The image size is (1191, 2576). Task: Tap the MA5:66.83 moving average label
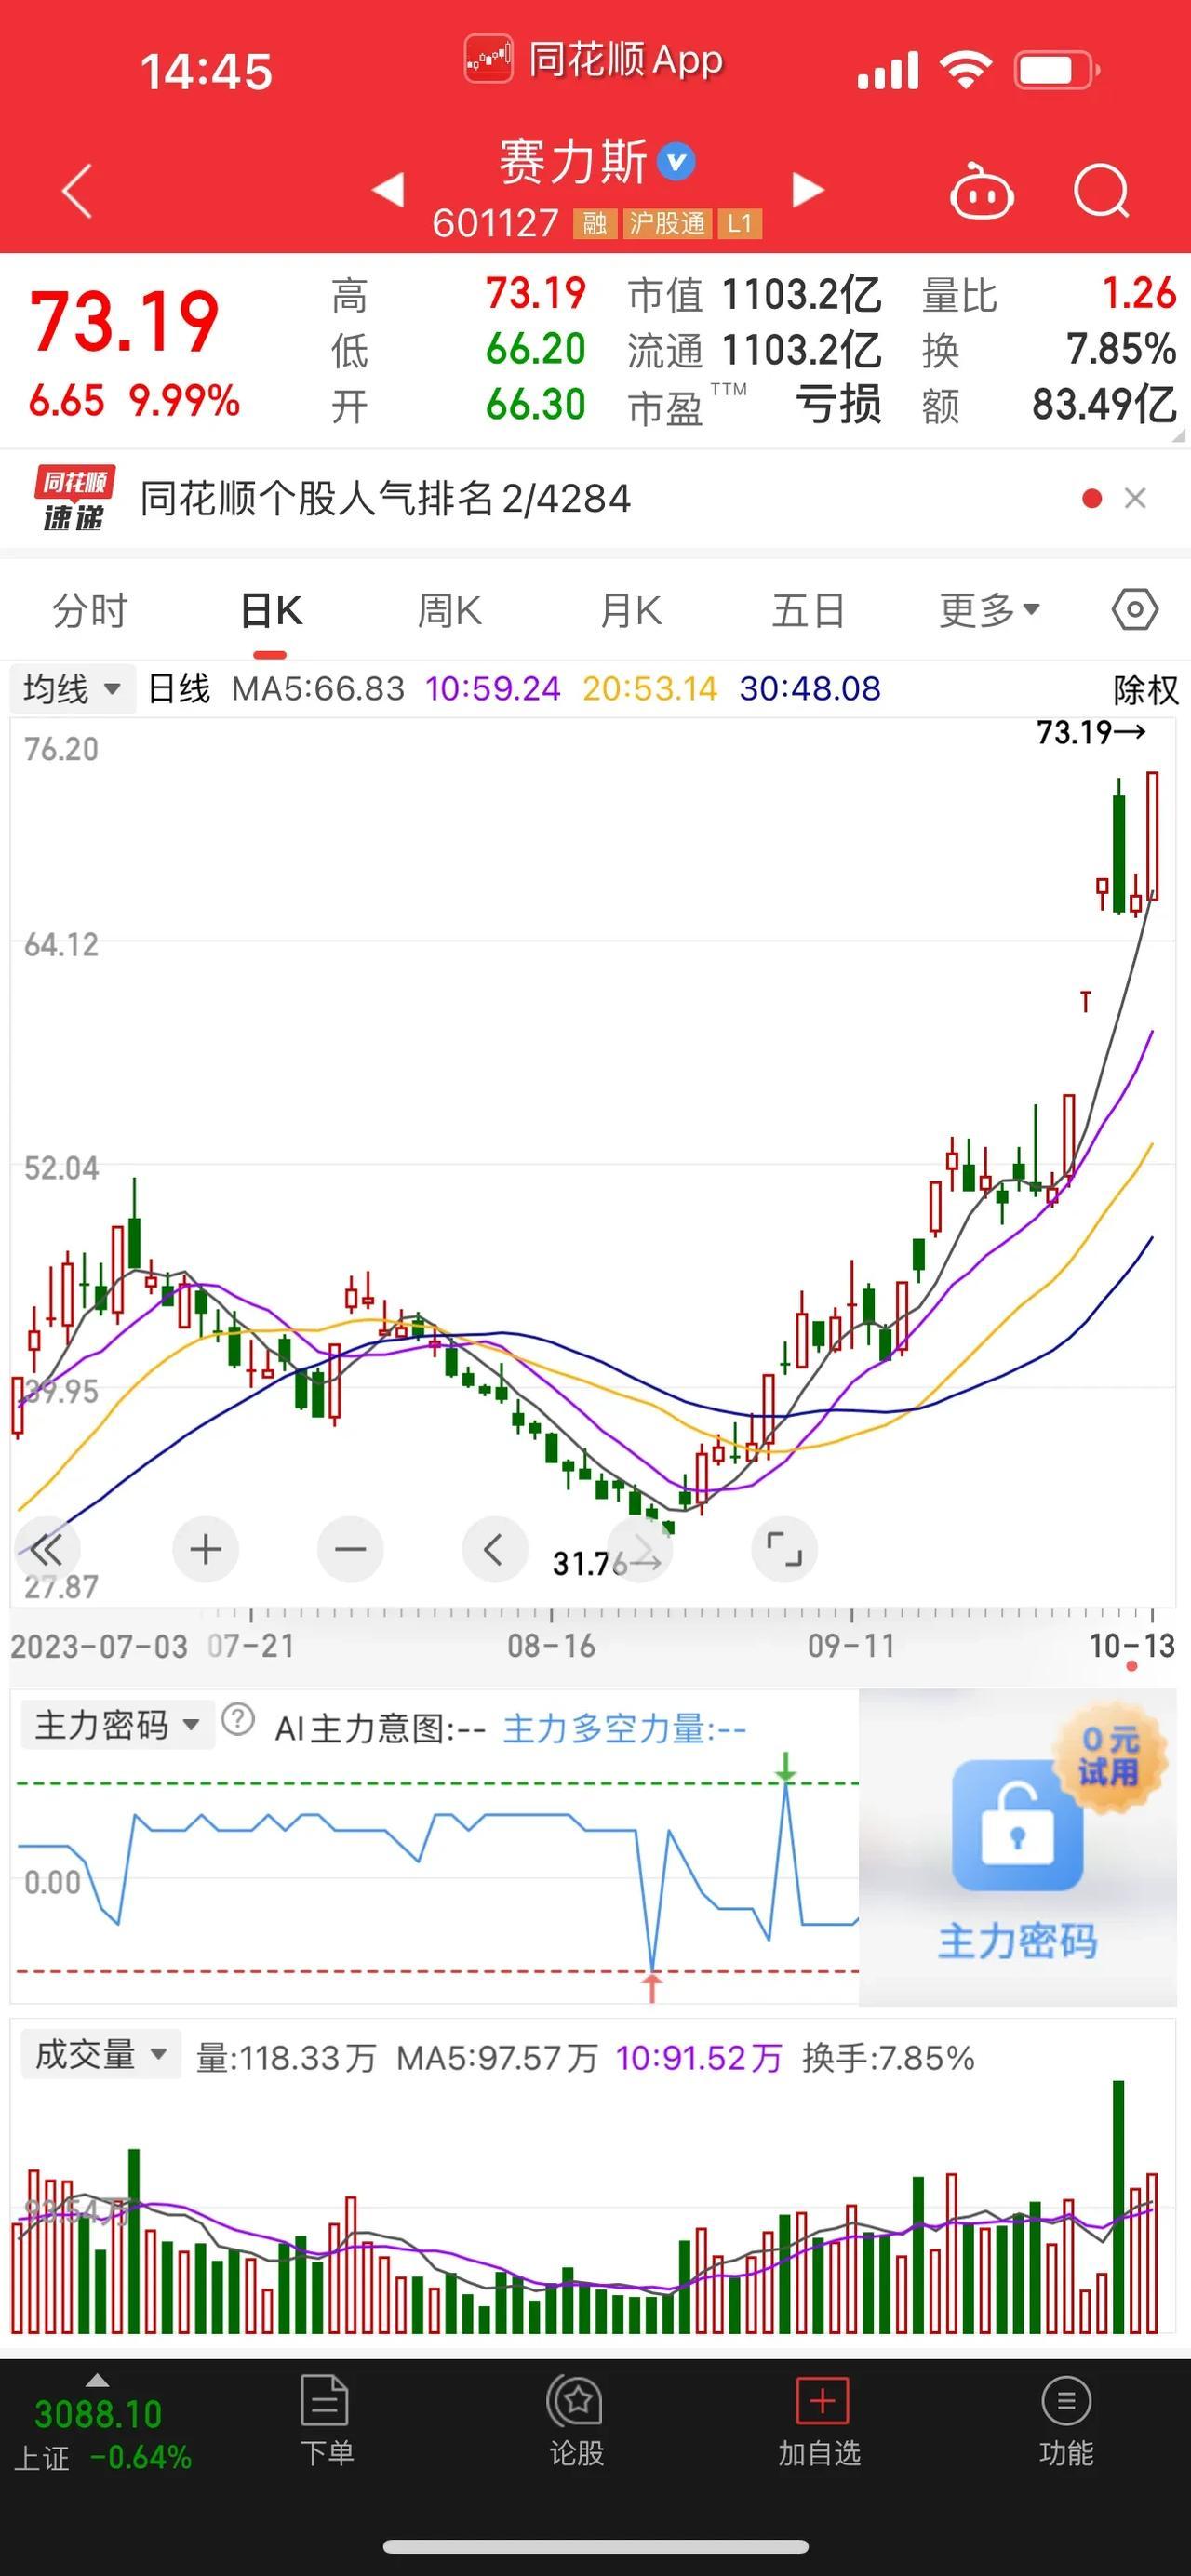tap(318, 688)
